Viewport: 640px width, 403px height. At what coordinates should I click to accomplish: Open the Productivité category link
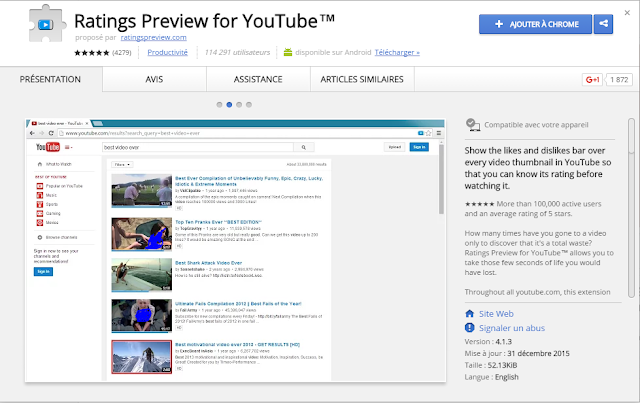pyautogui.click(x=167, y=52)
